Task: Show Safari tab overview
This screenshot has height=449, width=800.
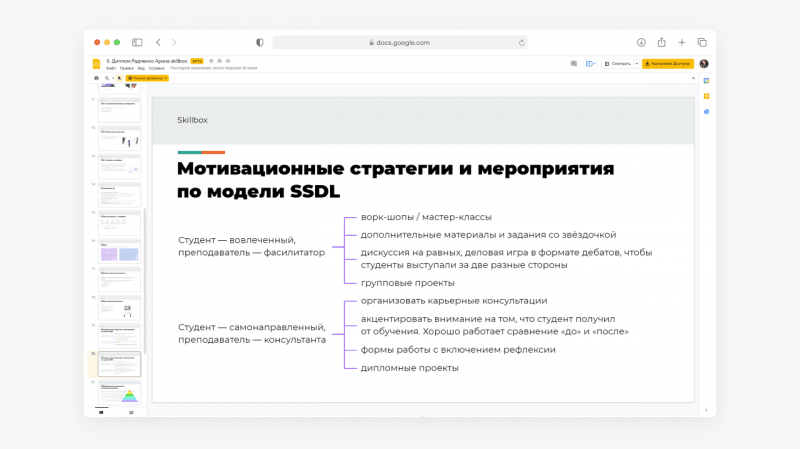Action: point(702,42)
